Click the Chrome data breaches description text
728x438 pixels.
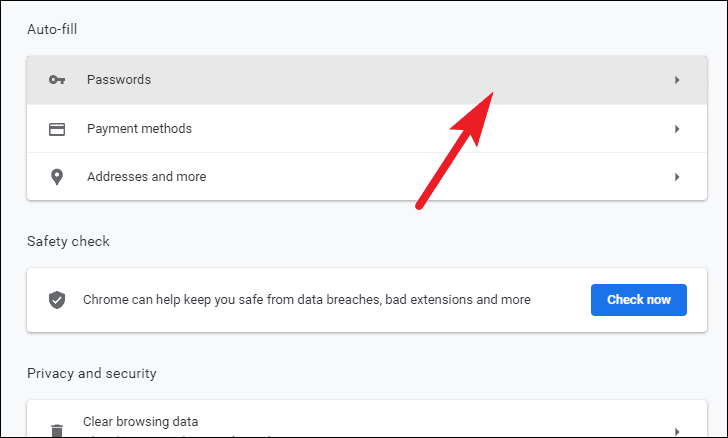tap(307, 300)
